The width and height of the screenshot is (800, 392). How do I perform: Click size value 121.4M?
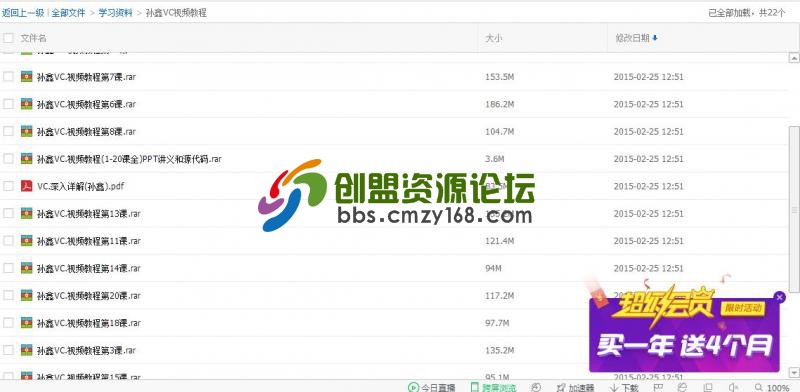[x=499, y=241]
